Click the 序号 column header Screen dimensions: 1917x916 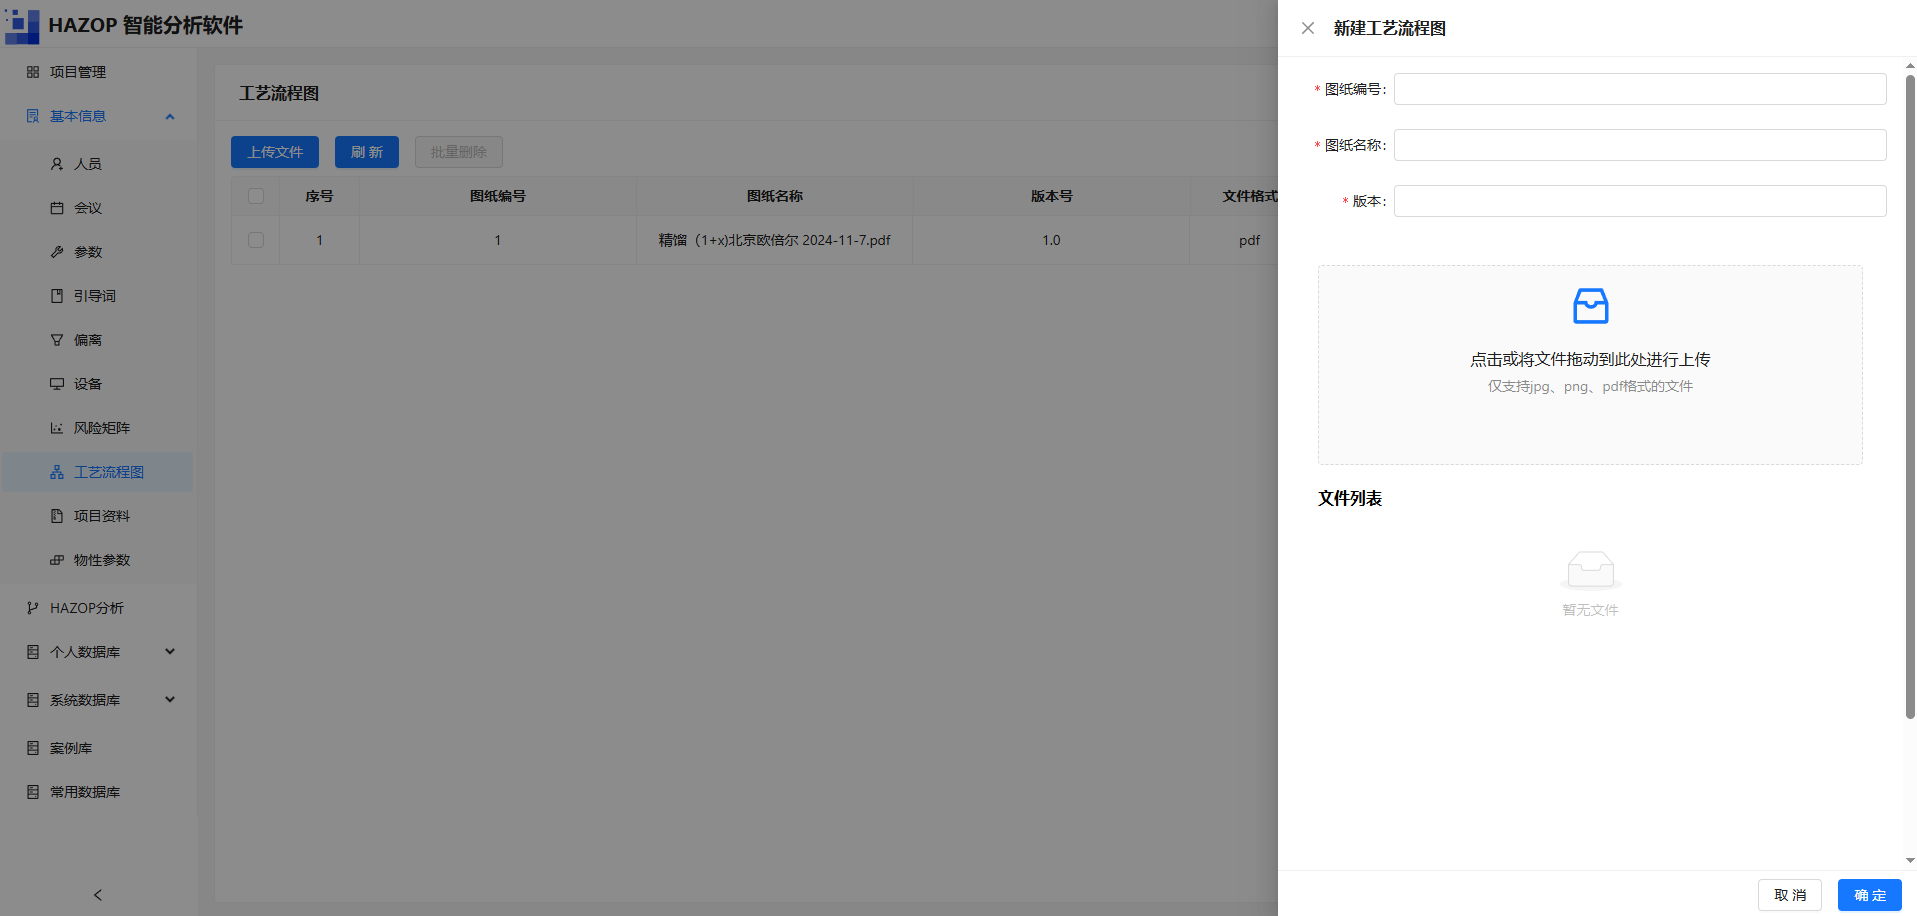click(x=319, y=196)
